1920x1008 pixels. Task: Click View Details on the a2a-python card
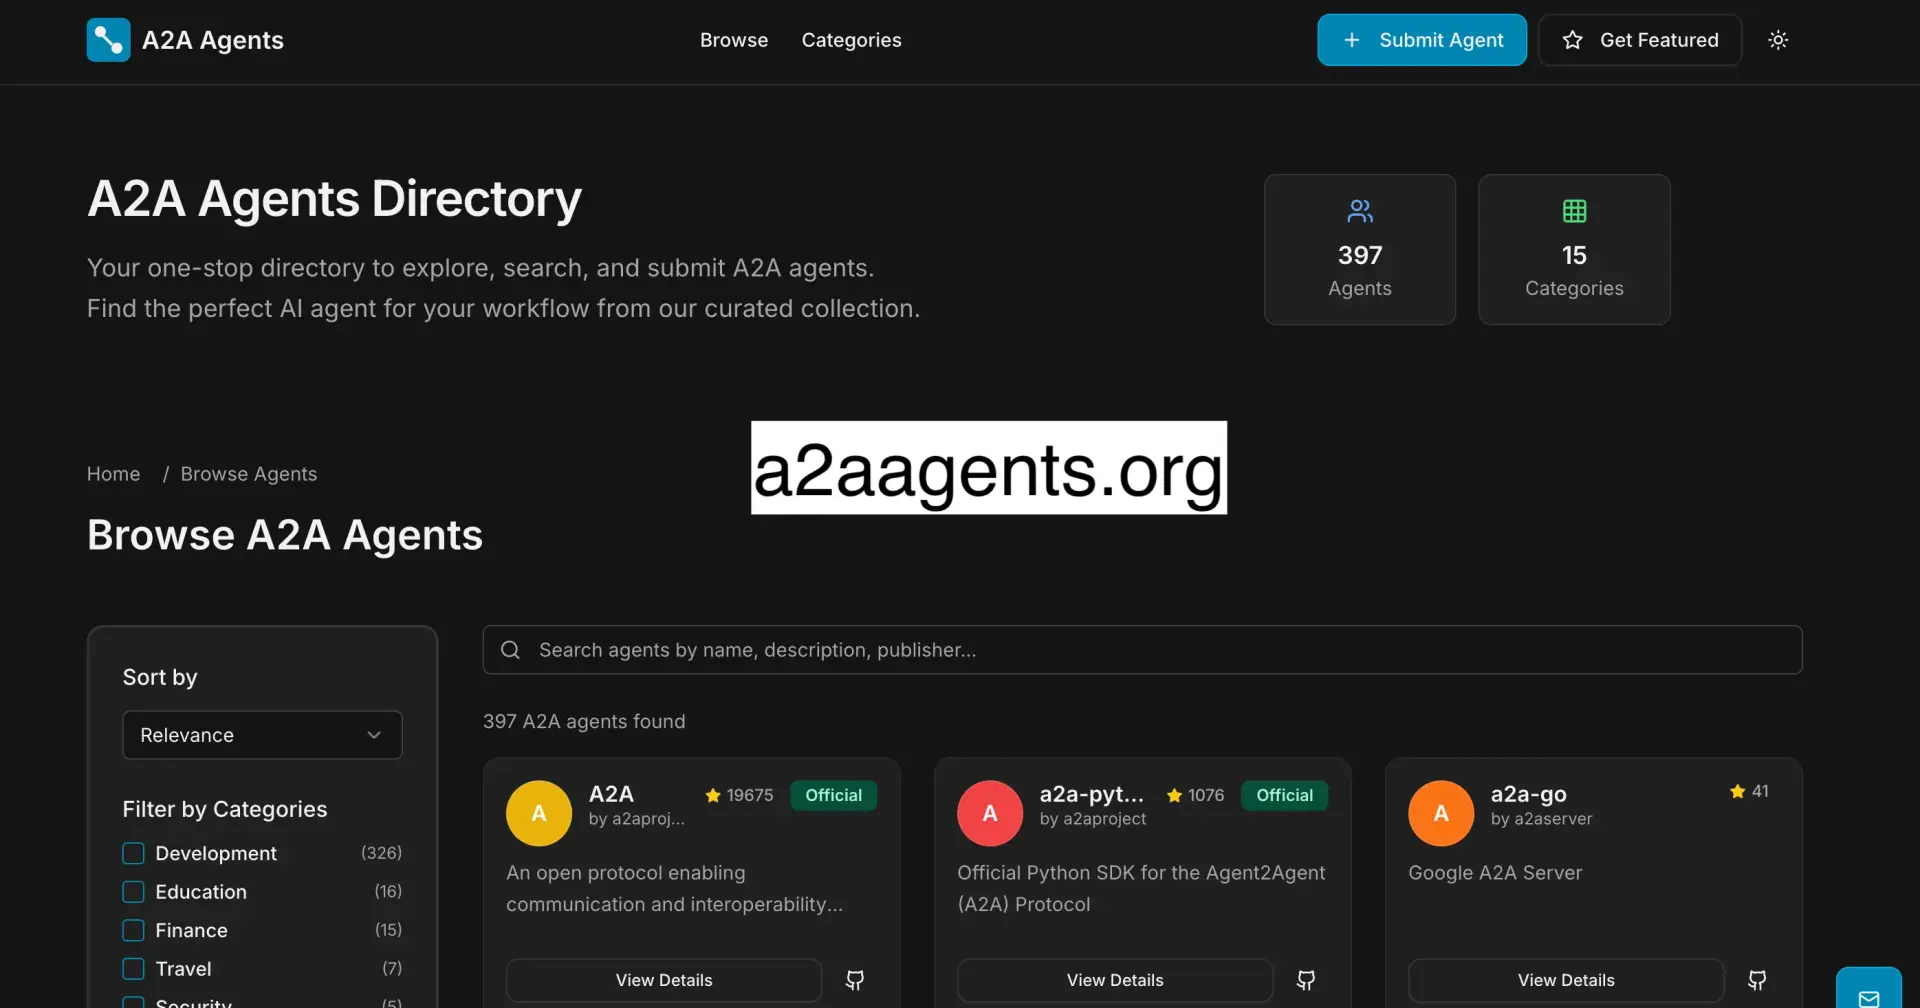[x=1115, y=980]
